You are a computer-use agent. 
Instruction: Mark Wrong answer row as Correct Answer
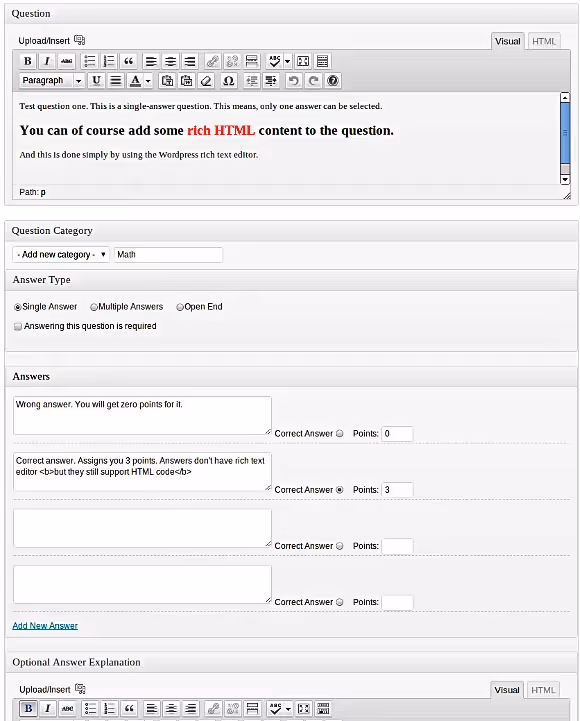(339, 433)
